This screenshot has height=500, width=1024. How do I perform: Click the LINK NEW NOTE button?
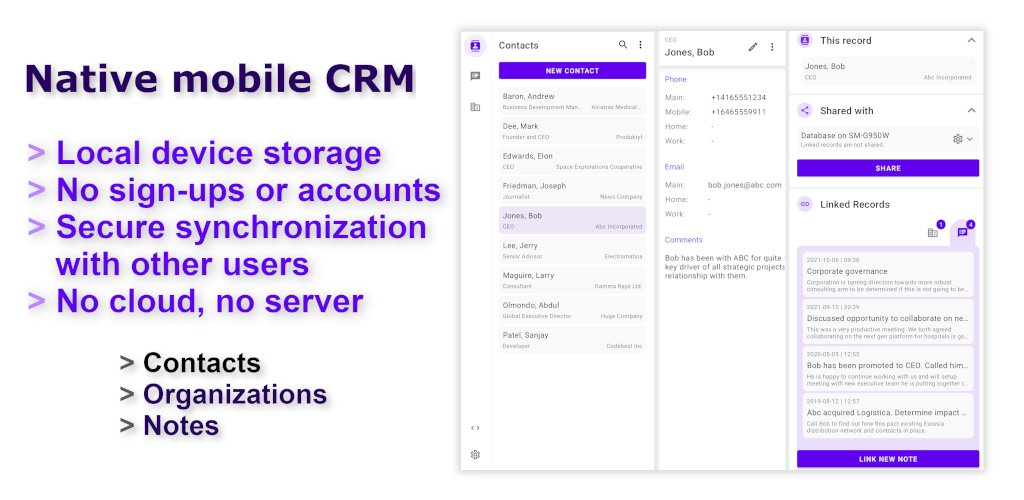click(888, 460)
